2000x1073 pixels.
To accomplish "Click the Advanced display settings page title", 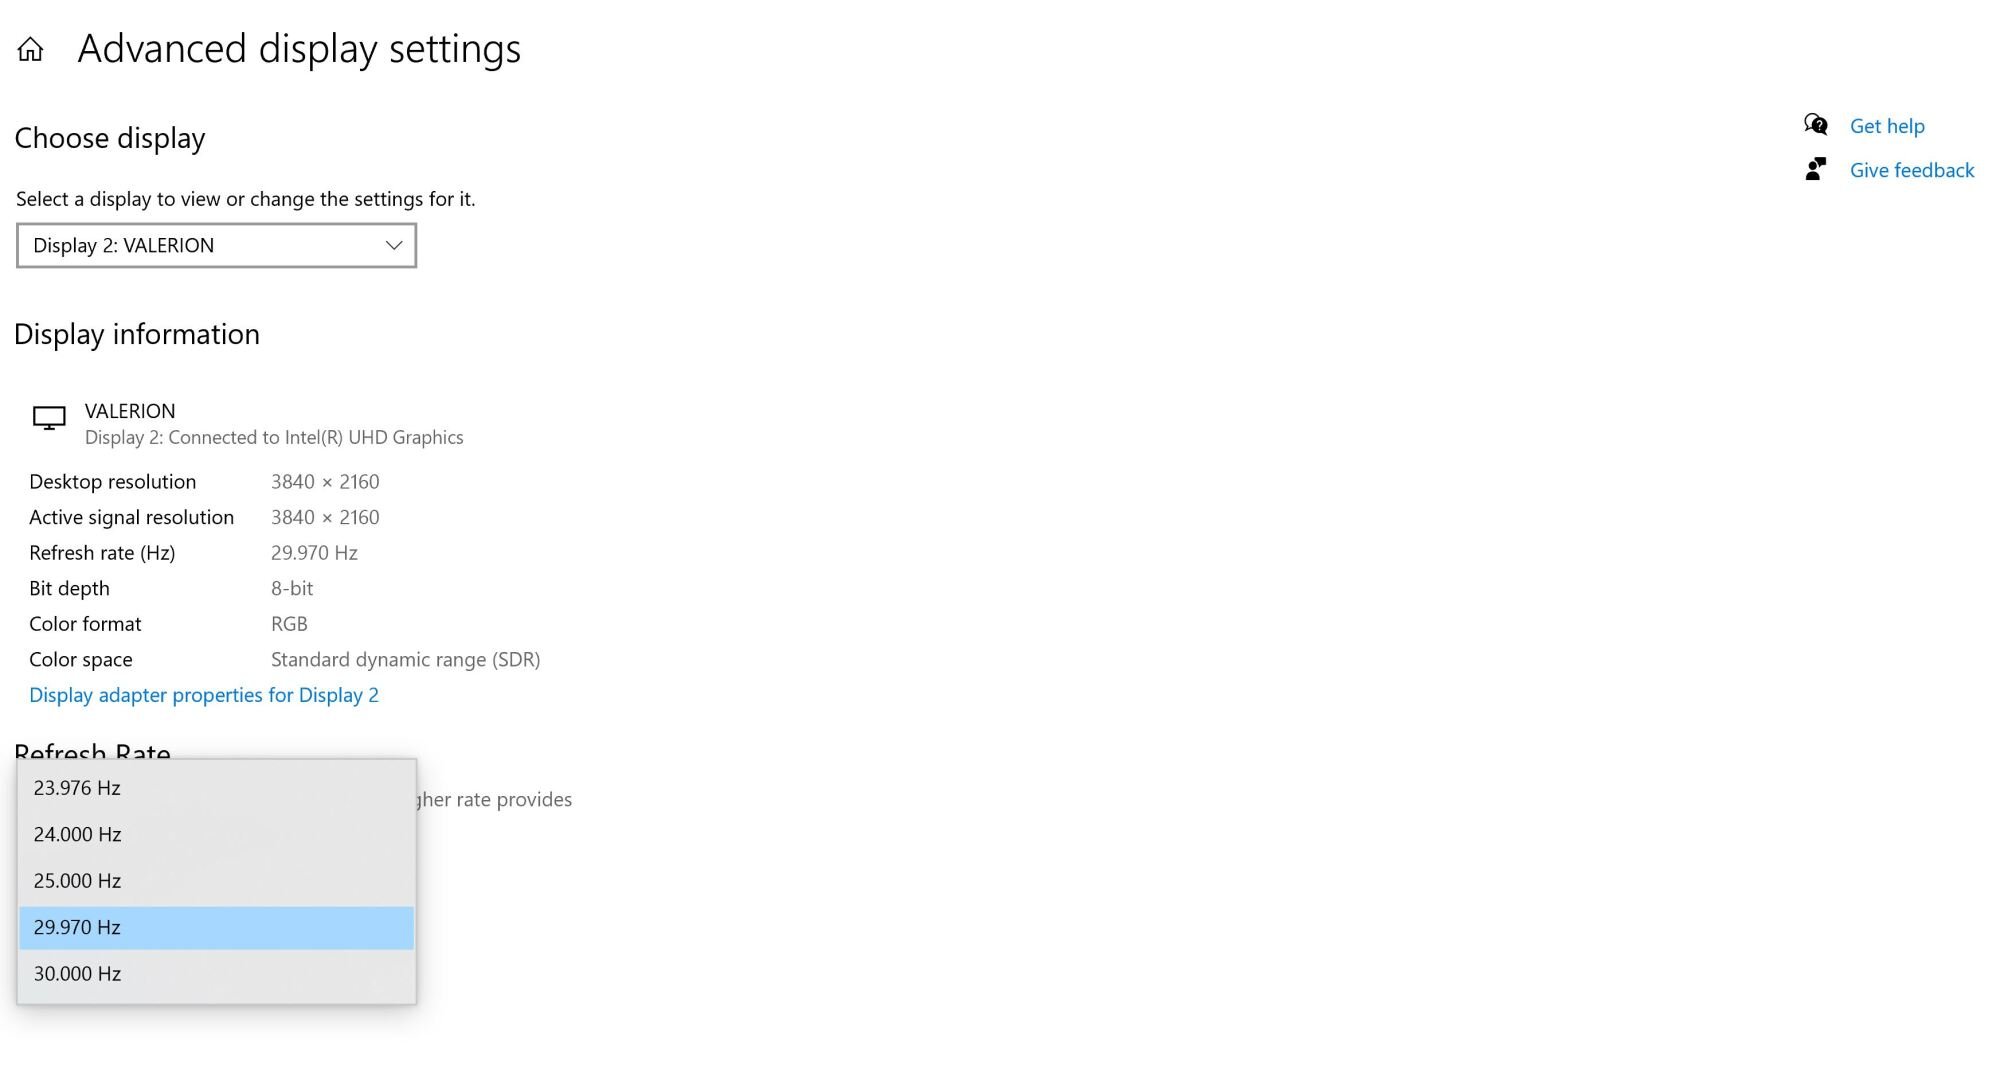I will (298, 48).
